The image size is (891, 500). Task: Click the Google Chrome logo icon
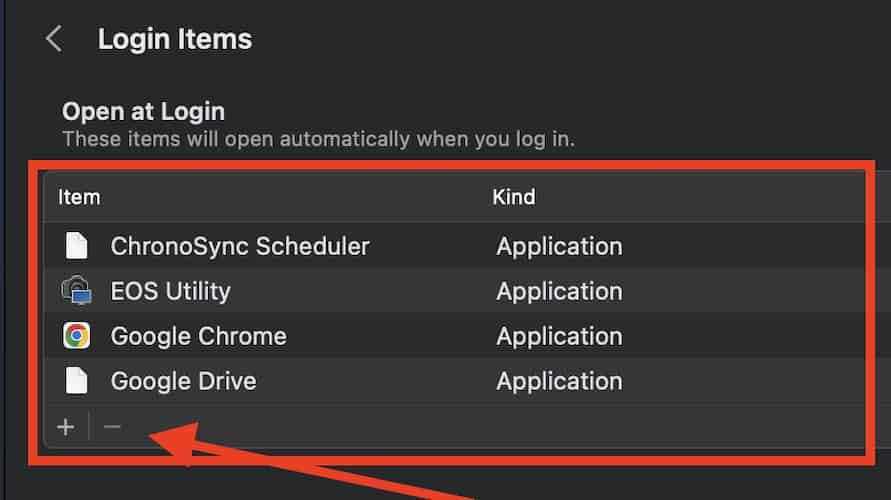pos(76,336)
